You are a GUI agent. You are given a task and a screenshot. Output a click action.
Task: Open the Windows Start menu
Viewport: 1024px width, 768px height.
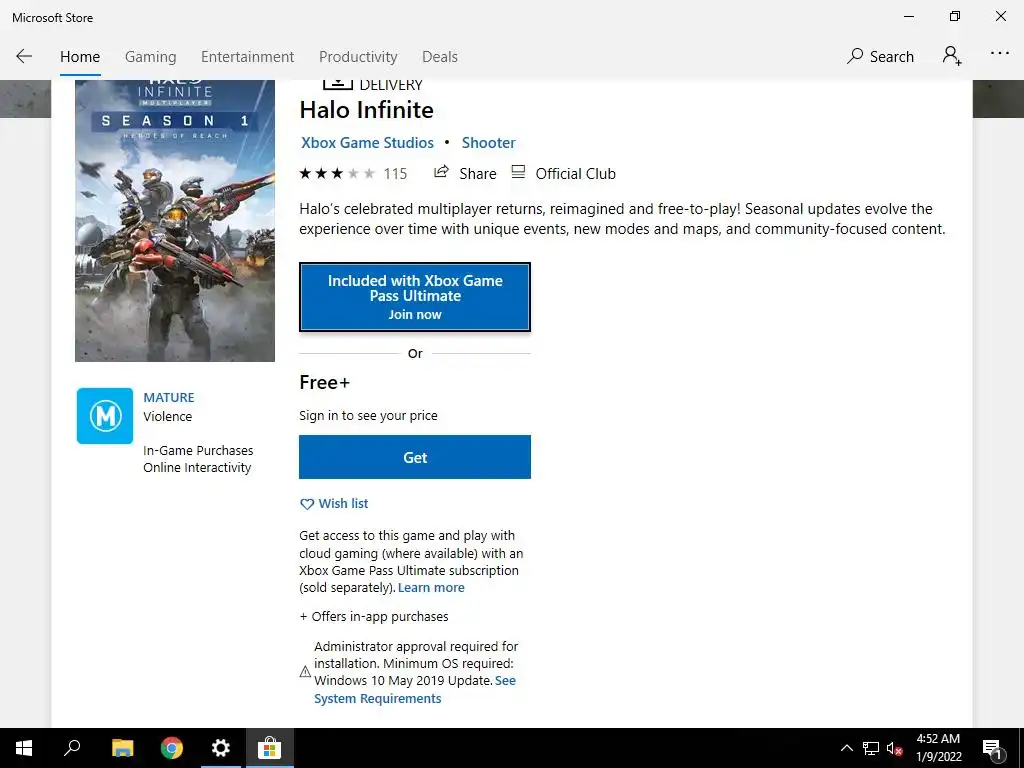[24, 748]
